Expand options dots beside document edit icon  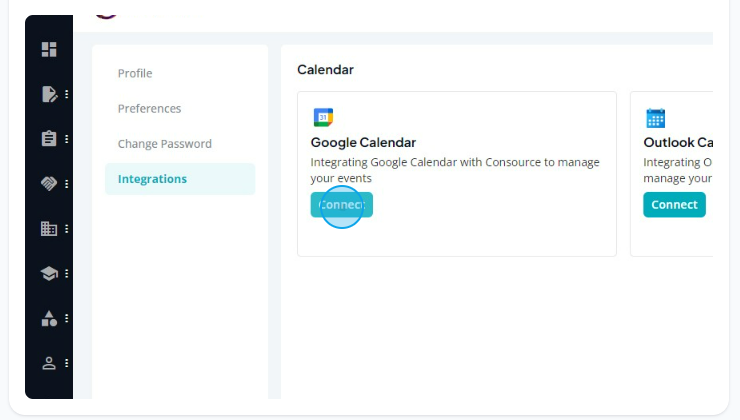click(67, 94)
